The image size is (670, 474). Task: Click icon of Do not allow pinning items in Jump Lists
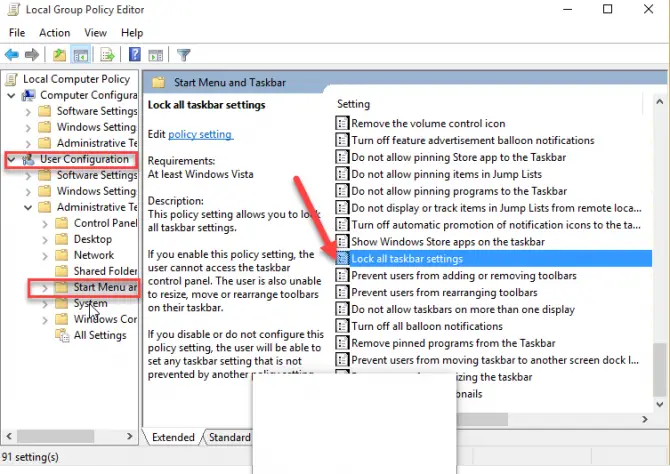(x=342, y=174)
